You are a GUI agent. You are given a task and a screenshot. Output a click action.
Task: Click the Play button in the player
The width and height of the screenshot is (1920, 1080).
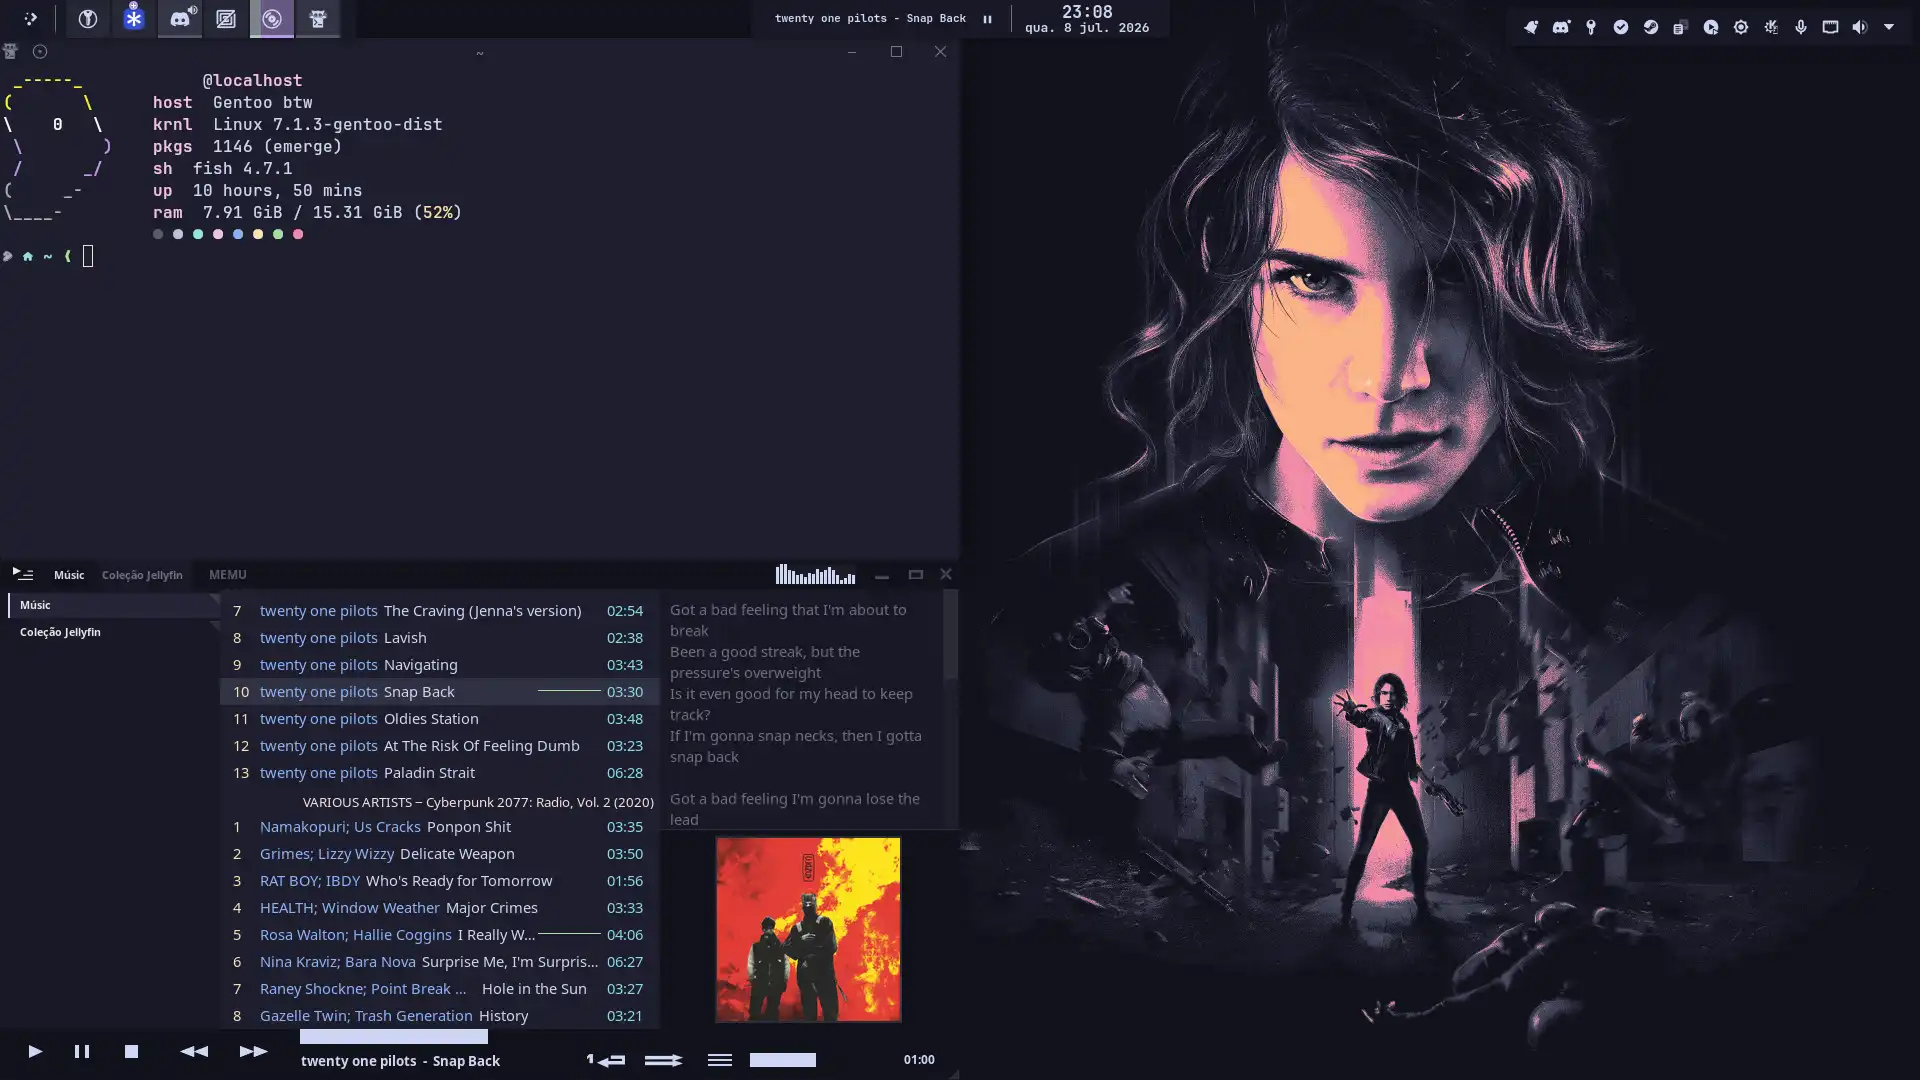pos(35,1051)
